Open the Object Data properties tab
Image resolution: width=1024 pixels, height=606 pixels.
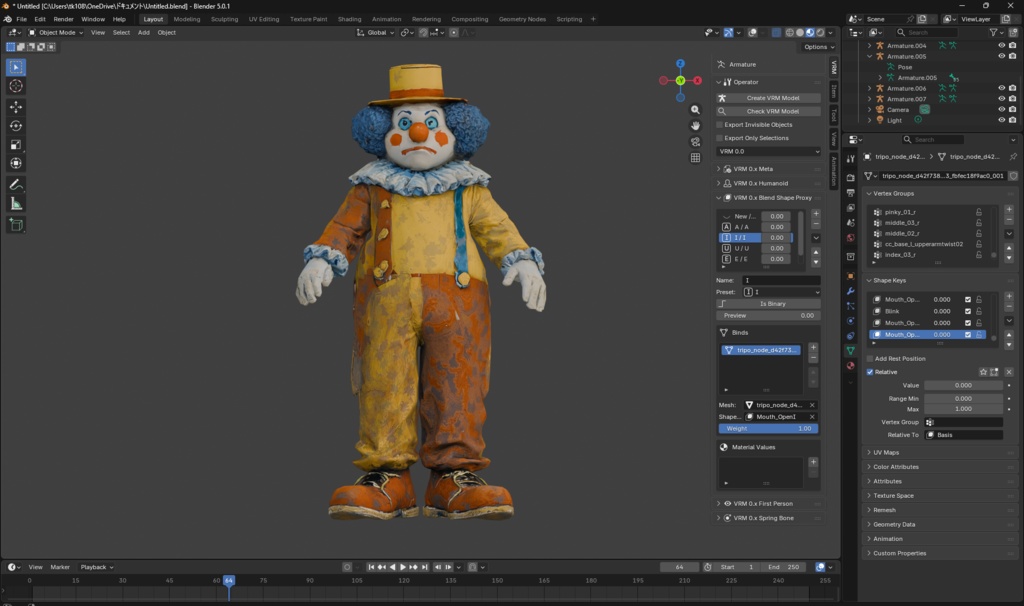pos(850,351)
